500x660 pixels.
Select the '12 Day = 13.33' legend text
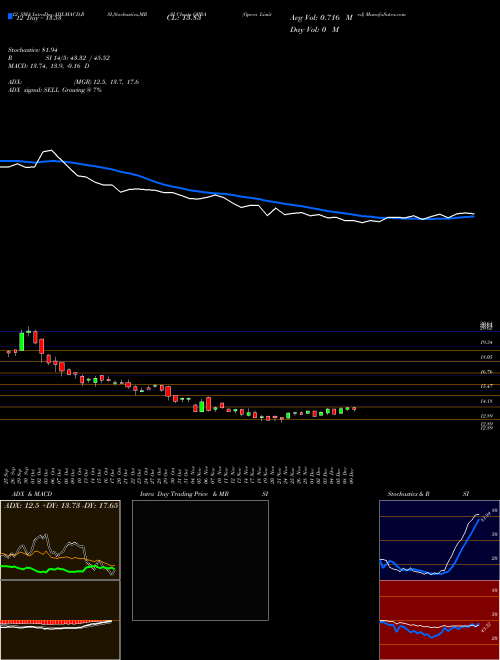37,18
